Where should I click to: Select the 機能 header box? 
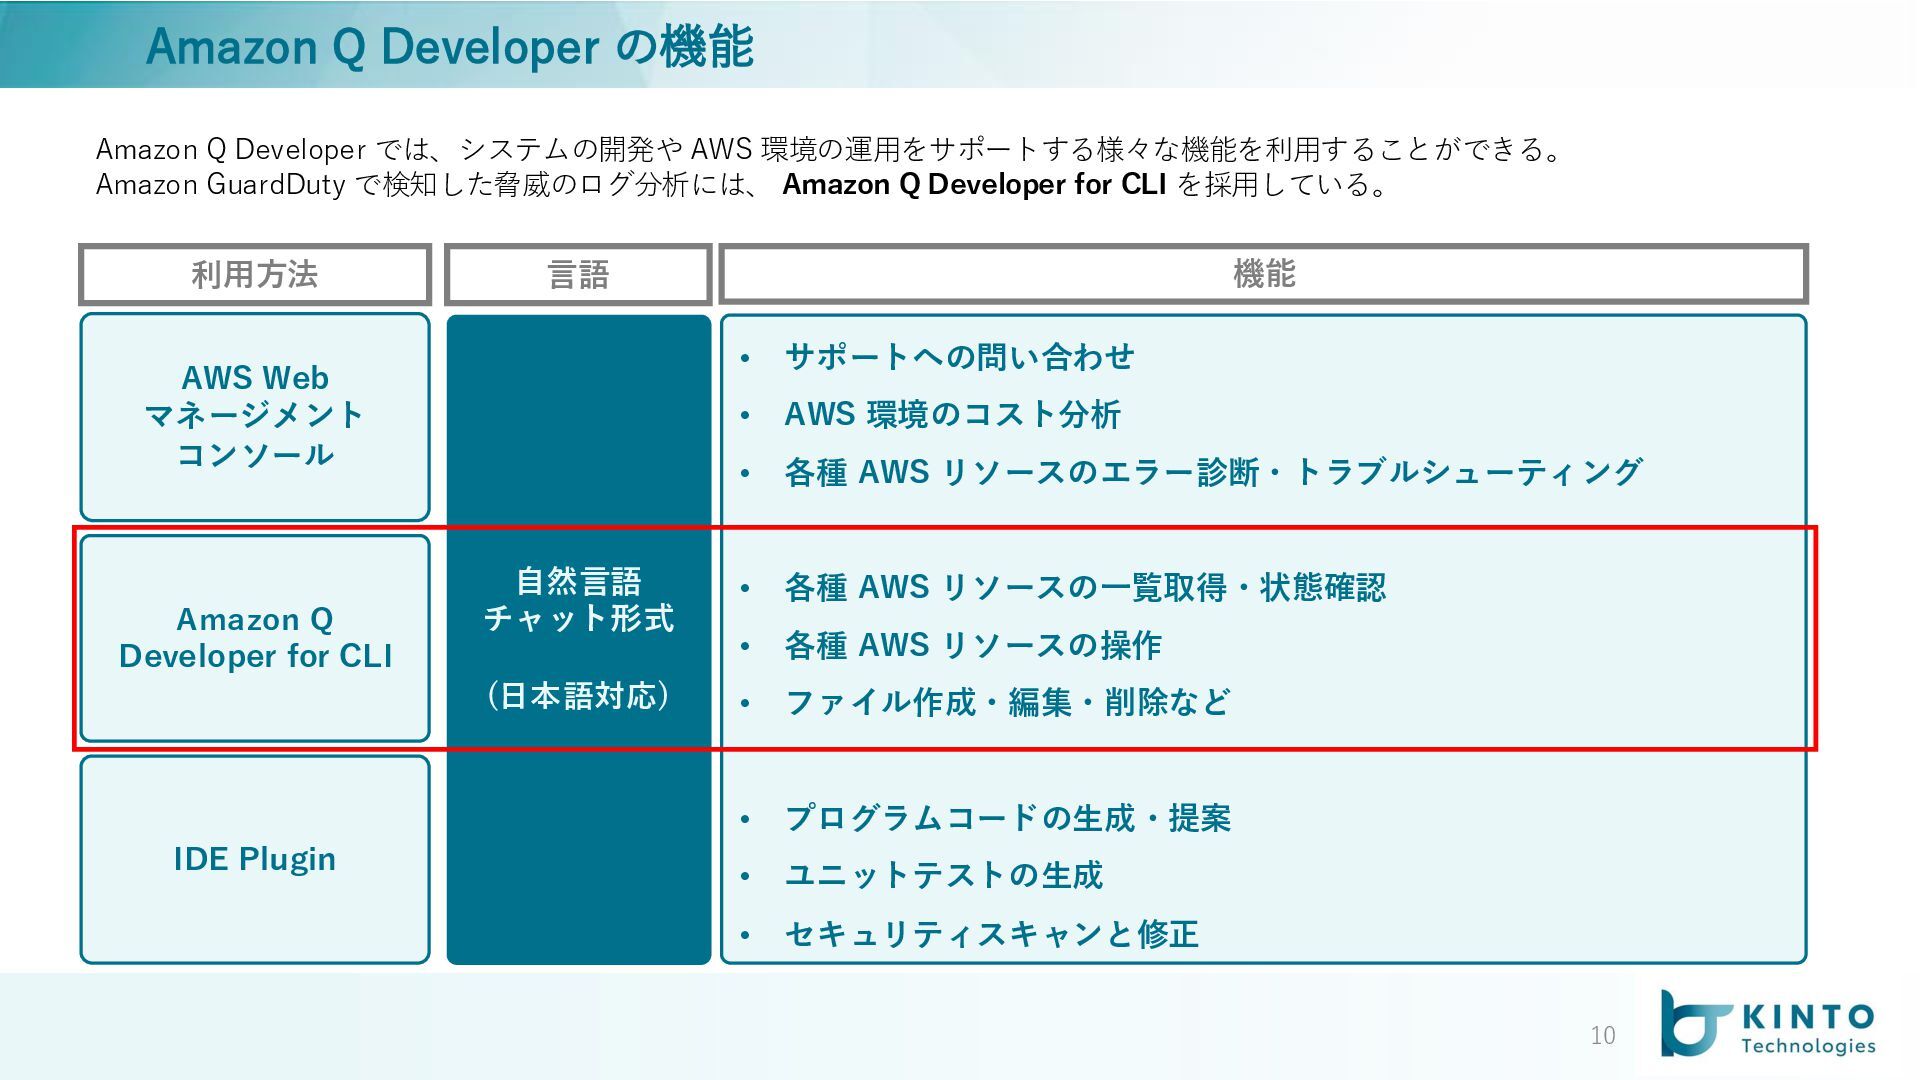point(1263,274)
